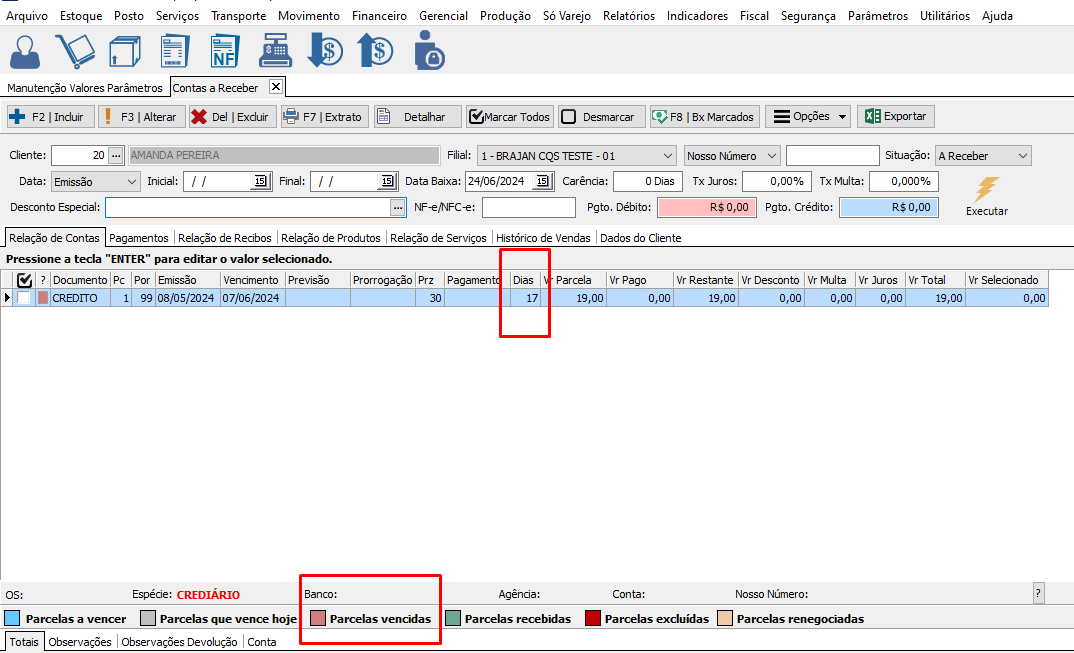Toggle the select-all checkbox in grid header
This screenshot has width=1074, height=653.
coord(25,281)
